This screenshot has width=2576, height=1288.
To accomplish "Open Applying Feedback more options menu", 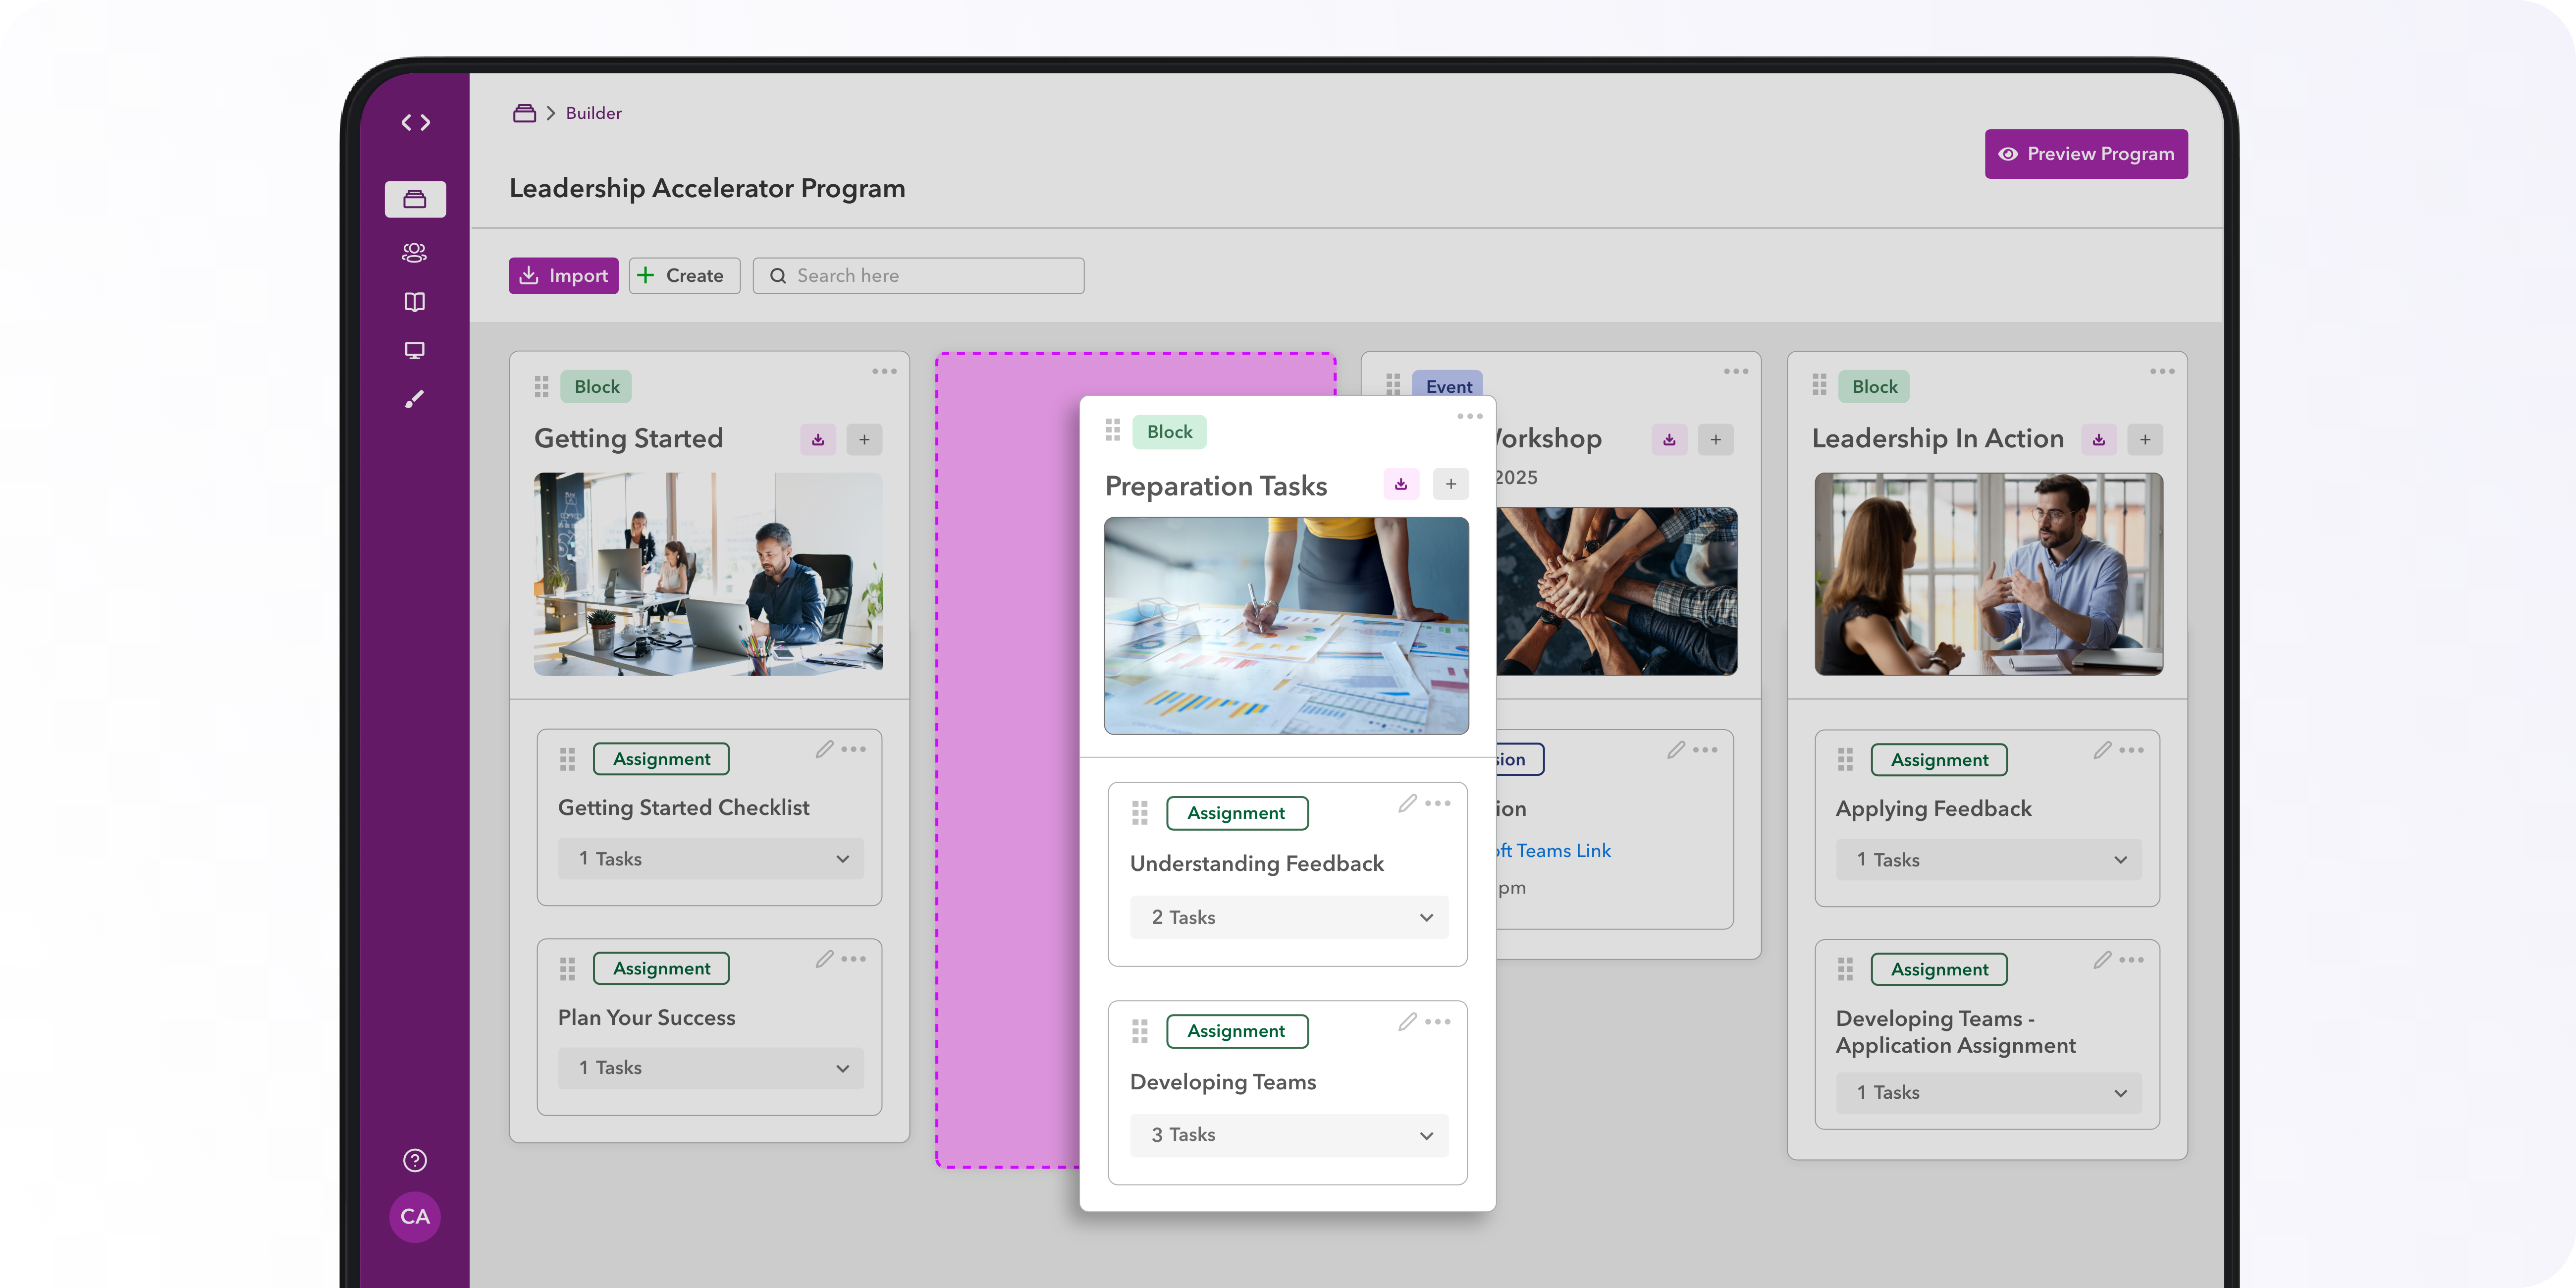I will (x=2131, y=750).
